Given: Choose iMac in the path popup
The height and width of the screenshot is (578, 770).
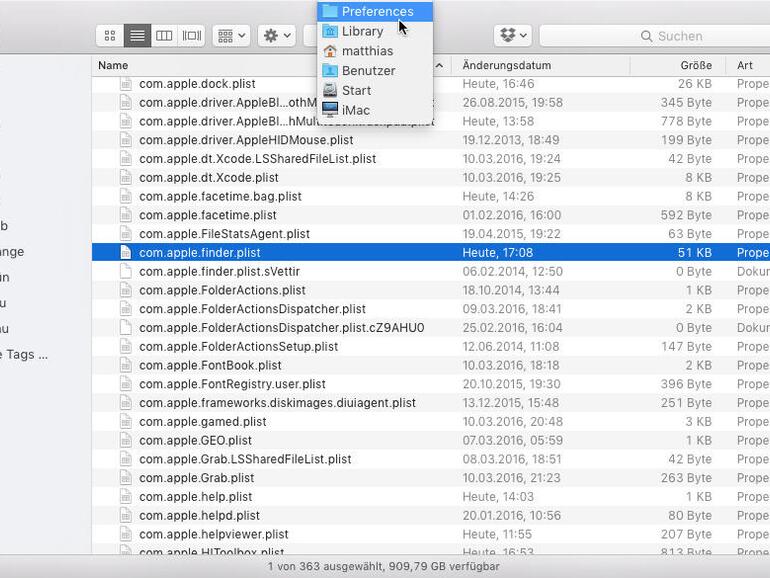Looking at the screenshot, I should [x=375, y=110].
